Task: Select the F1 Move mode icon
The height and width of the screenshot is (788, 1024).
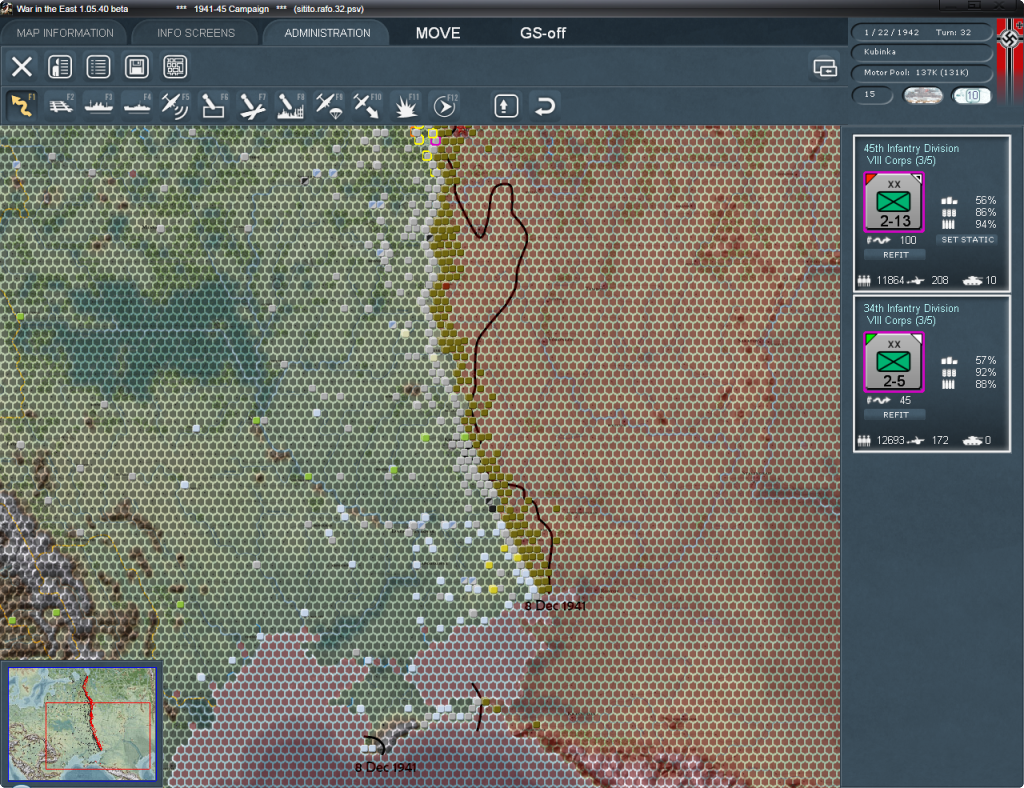Action: coord(22,105)
